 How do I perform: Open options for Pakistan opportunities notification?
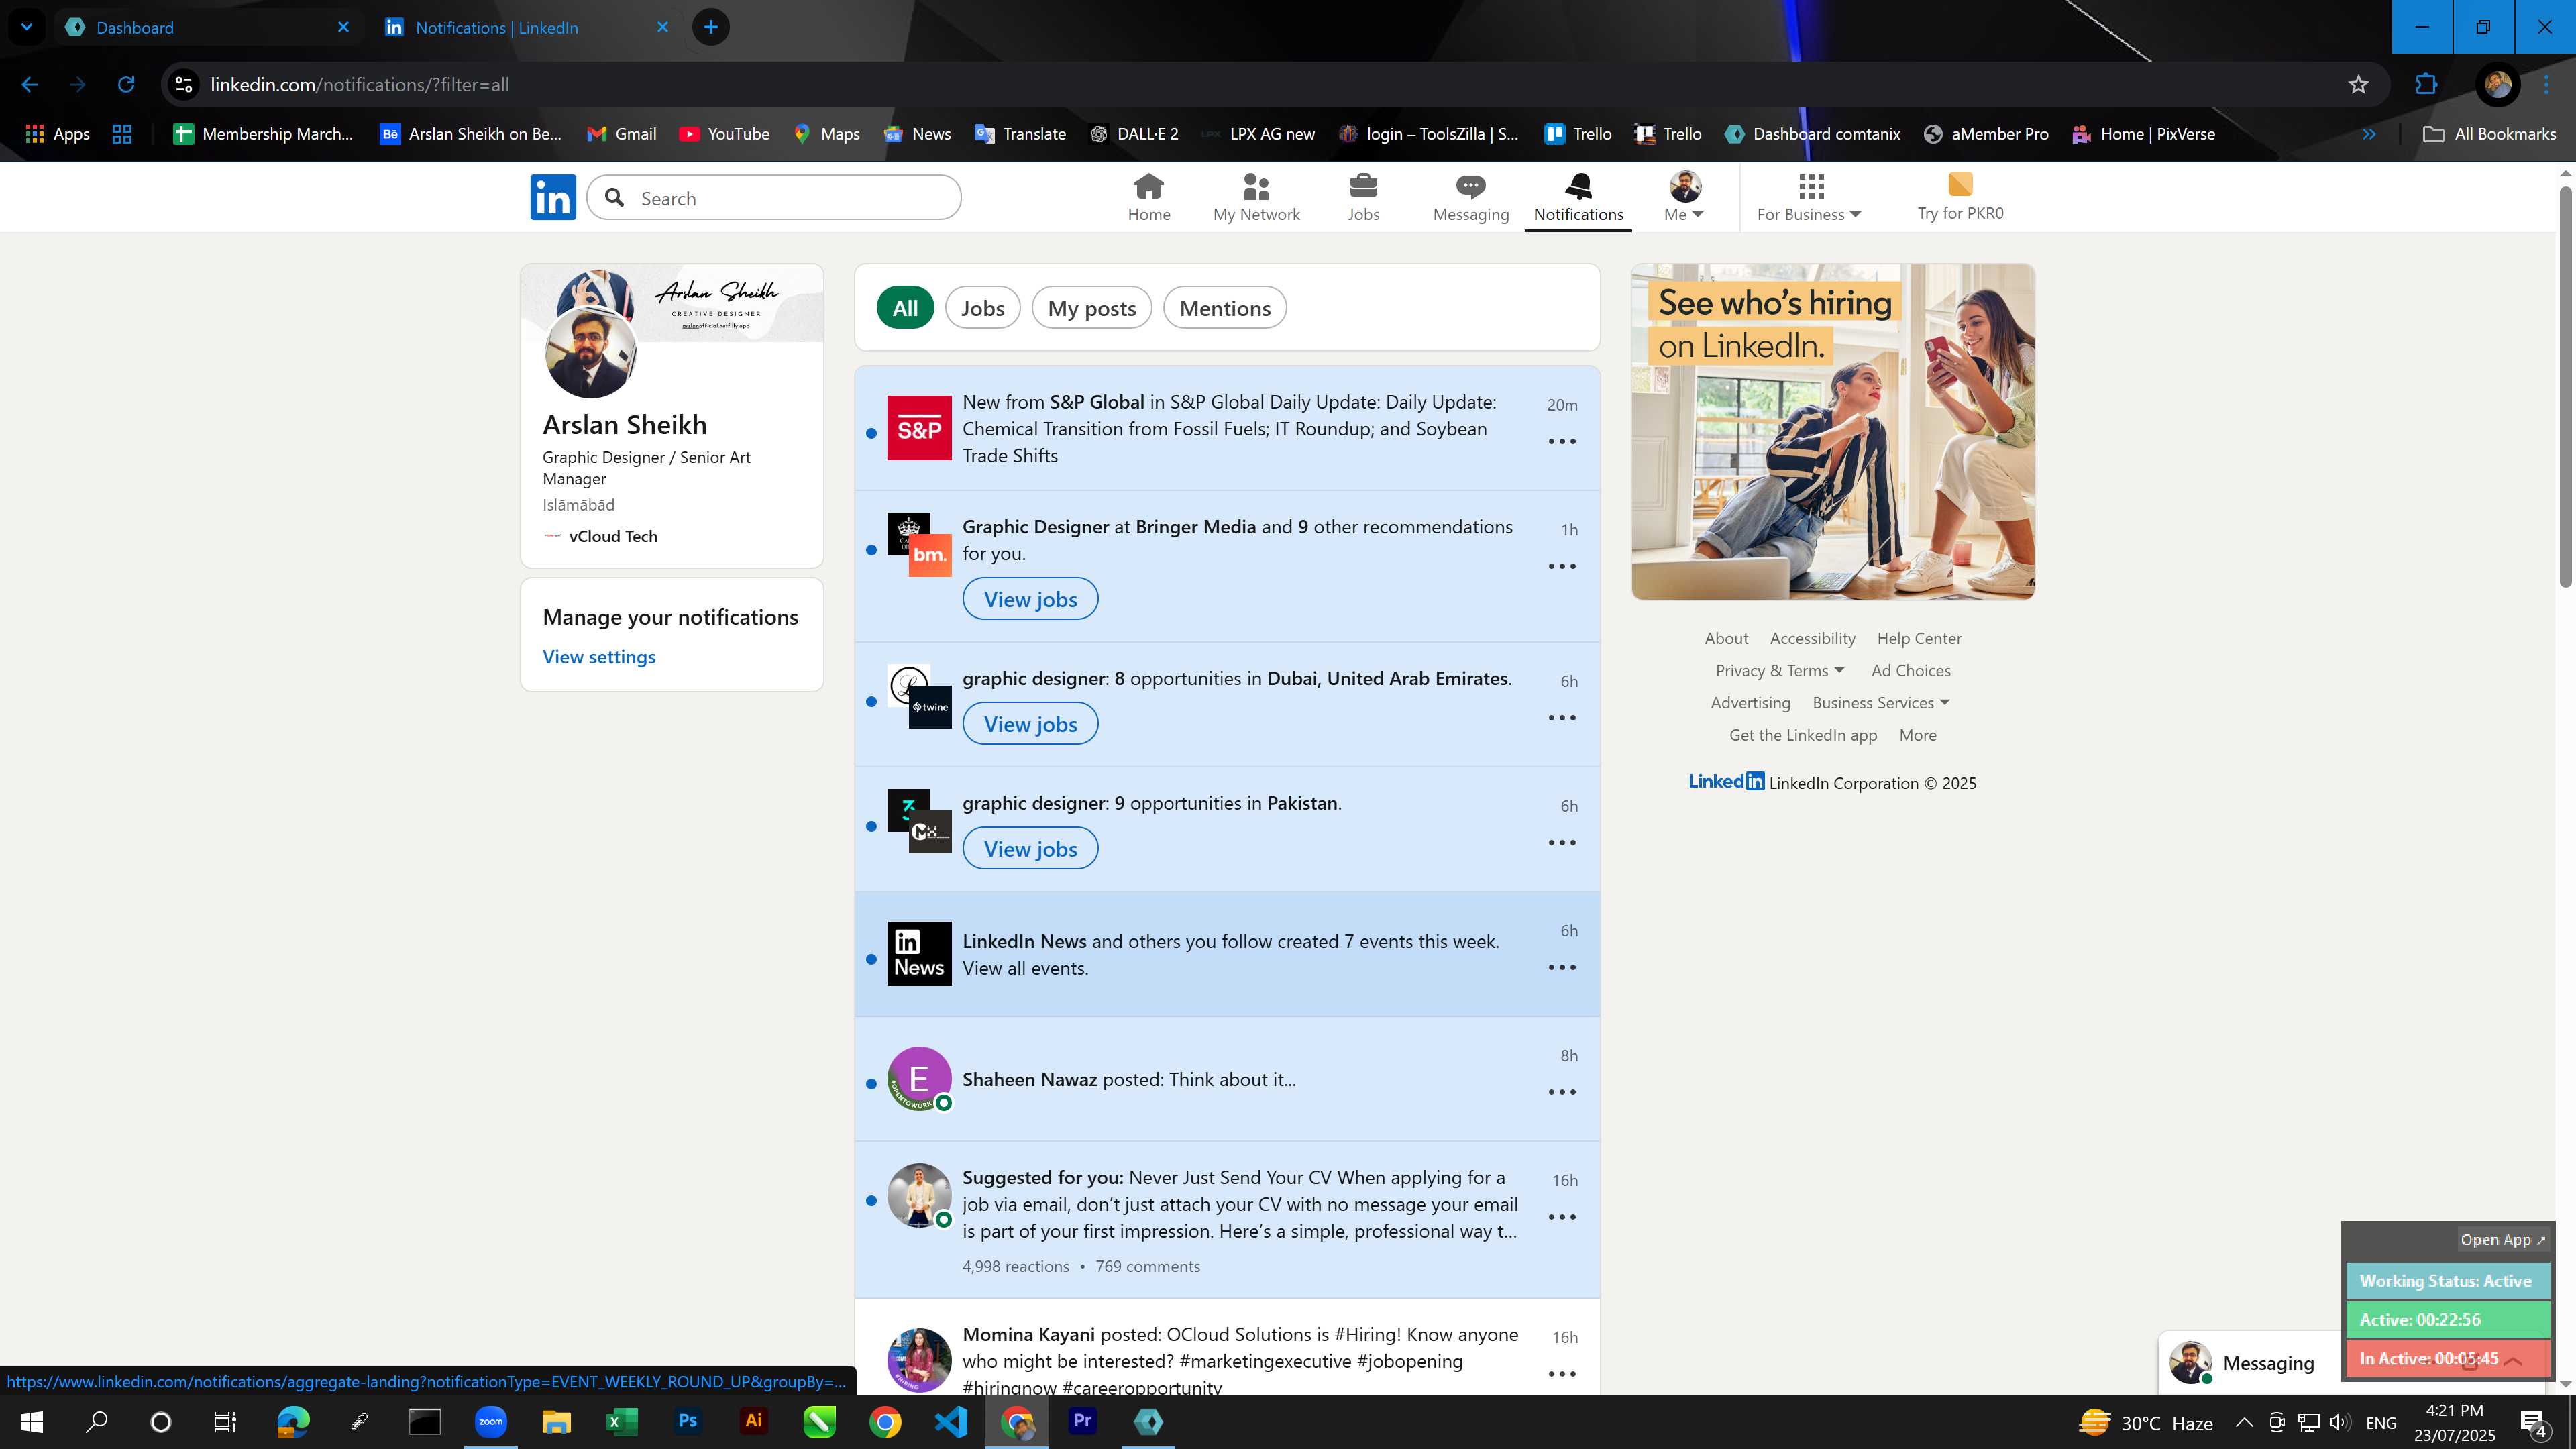[x=1562, y=843]
